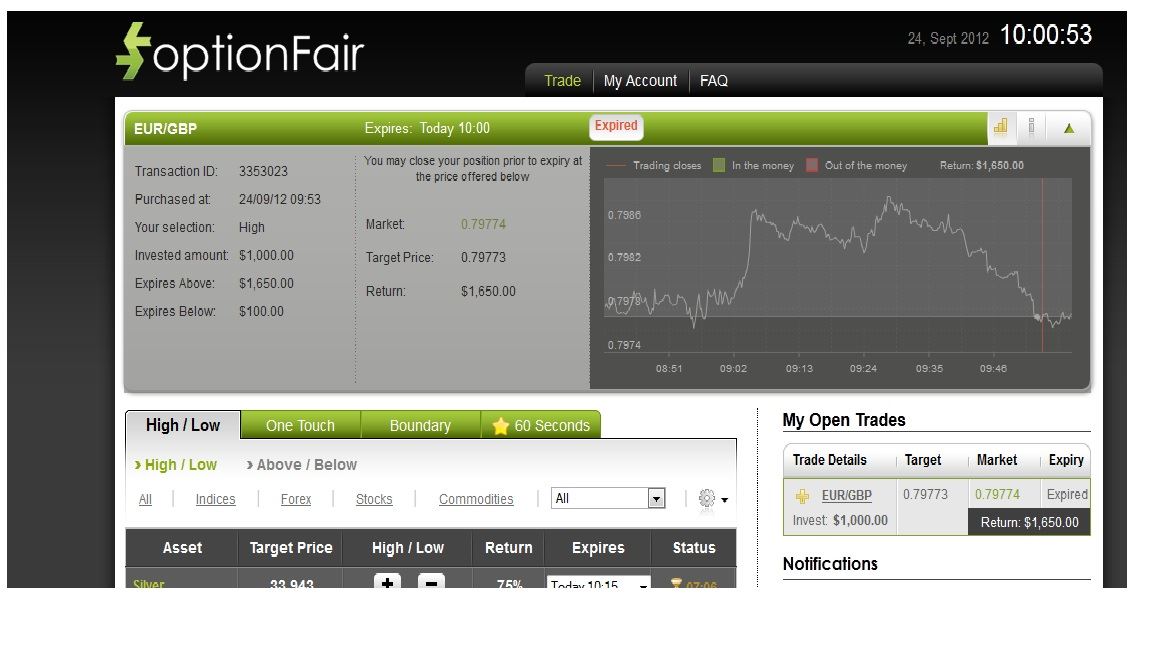Open the Trade tab
1152x648 pixels.
(x=562, y=81)
